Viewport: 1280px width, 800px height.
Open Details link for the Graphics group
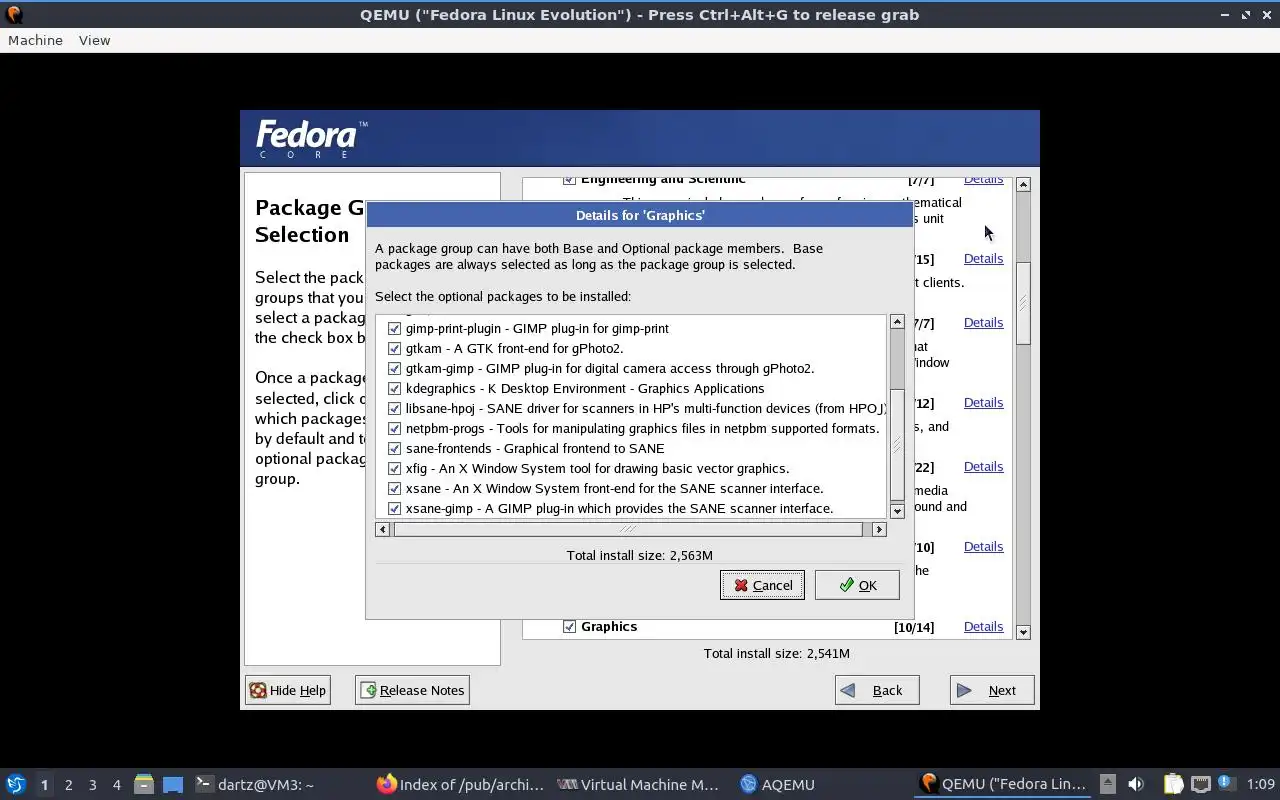coord(983,626)
